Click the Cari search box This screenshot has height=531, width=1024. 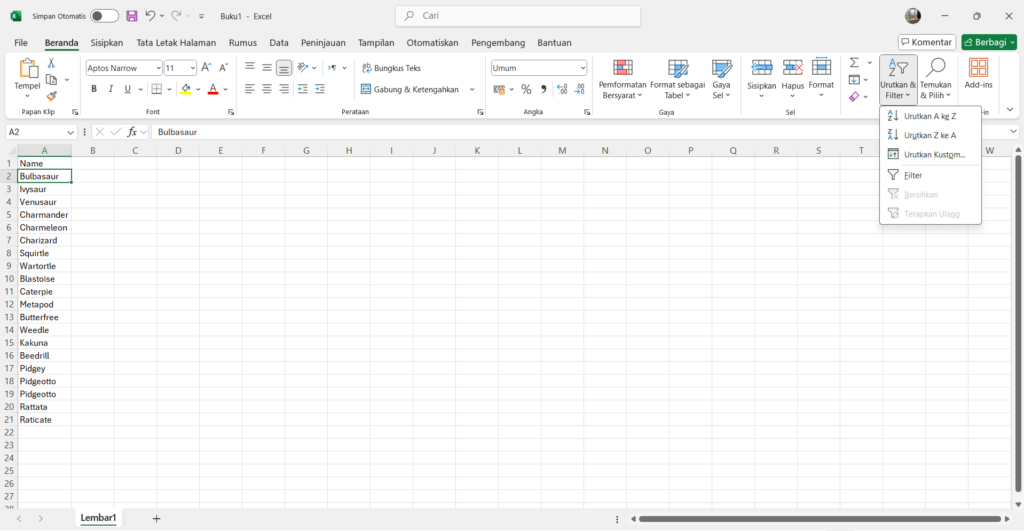(x=518, y=16)
